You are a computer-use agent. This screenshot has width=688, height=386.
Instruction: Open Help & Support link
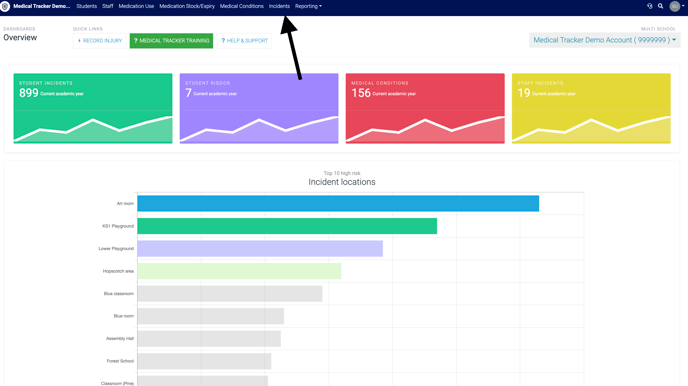click(244, 41)
